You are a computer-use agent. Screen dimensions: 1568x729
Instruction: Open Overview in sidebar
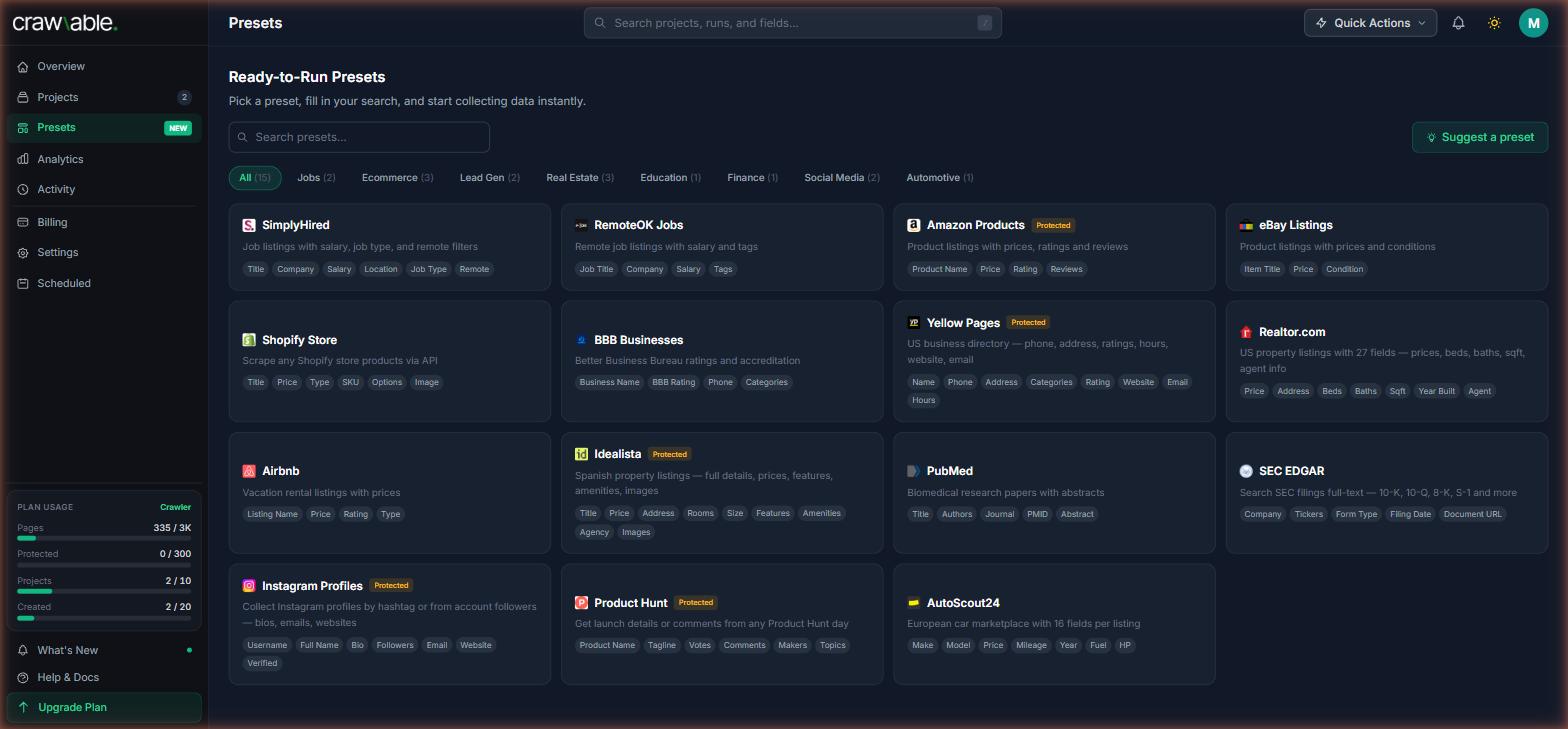[104, 67]
